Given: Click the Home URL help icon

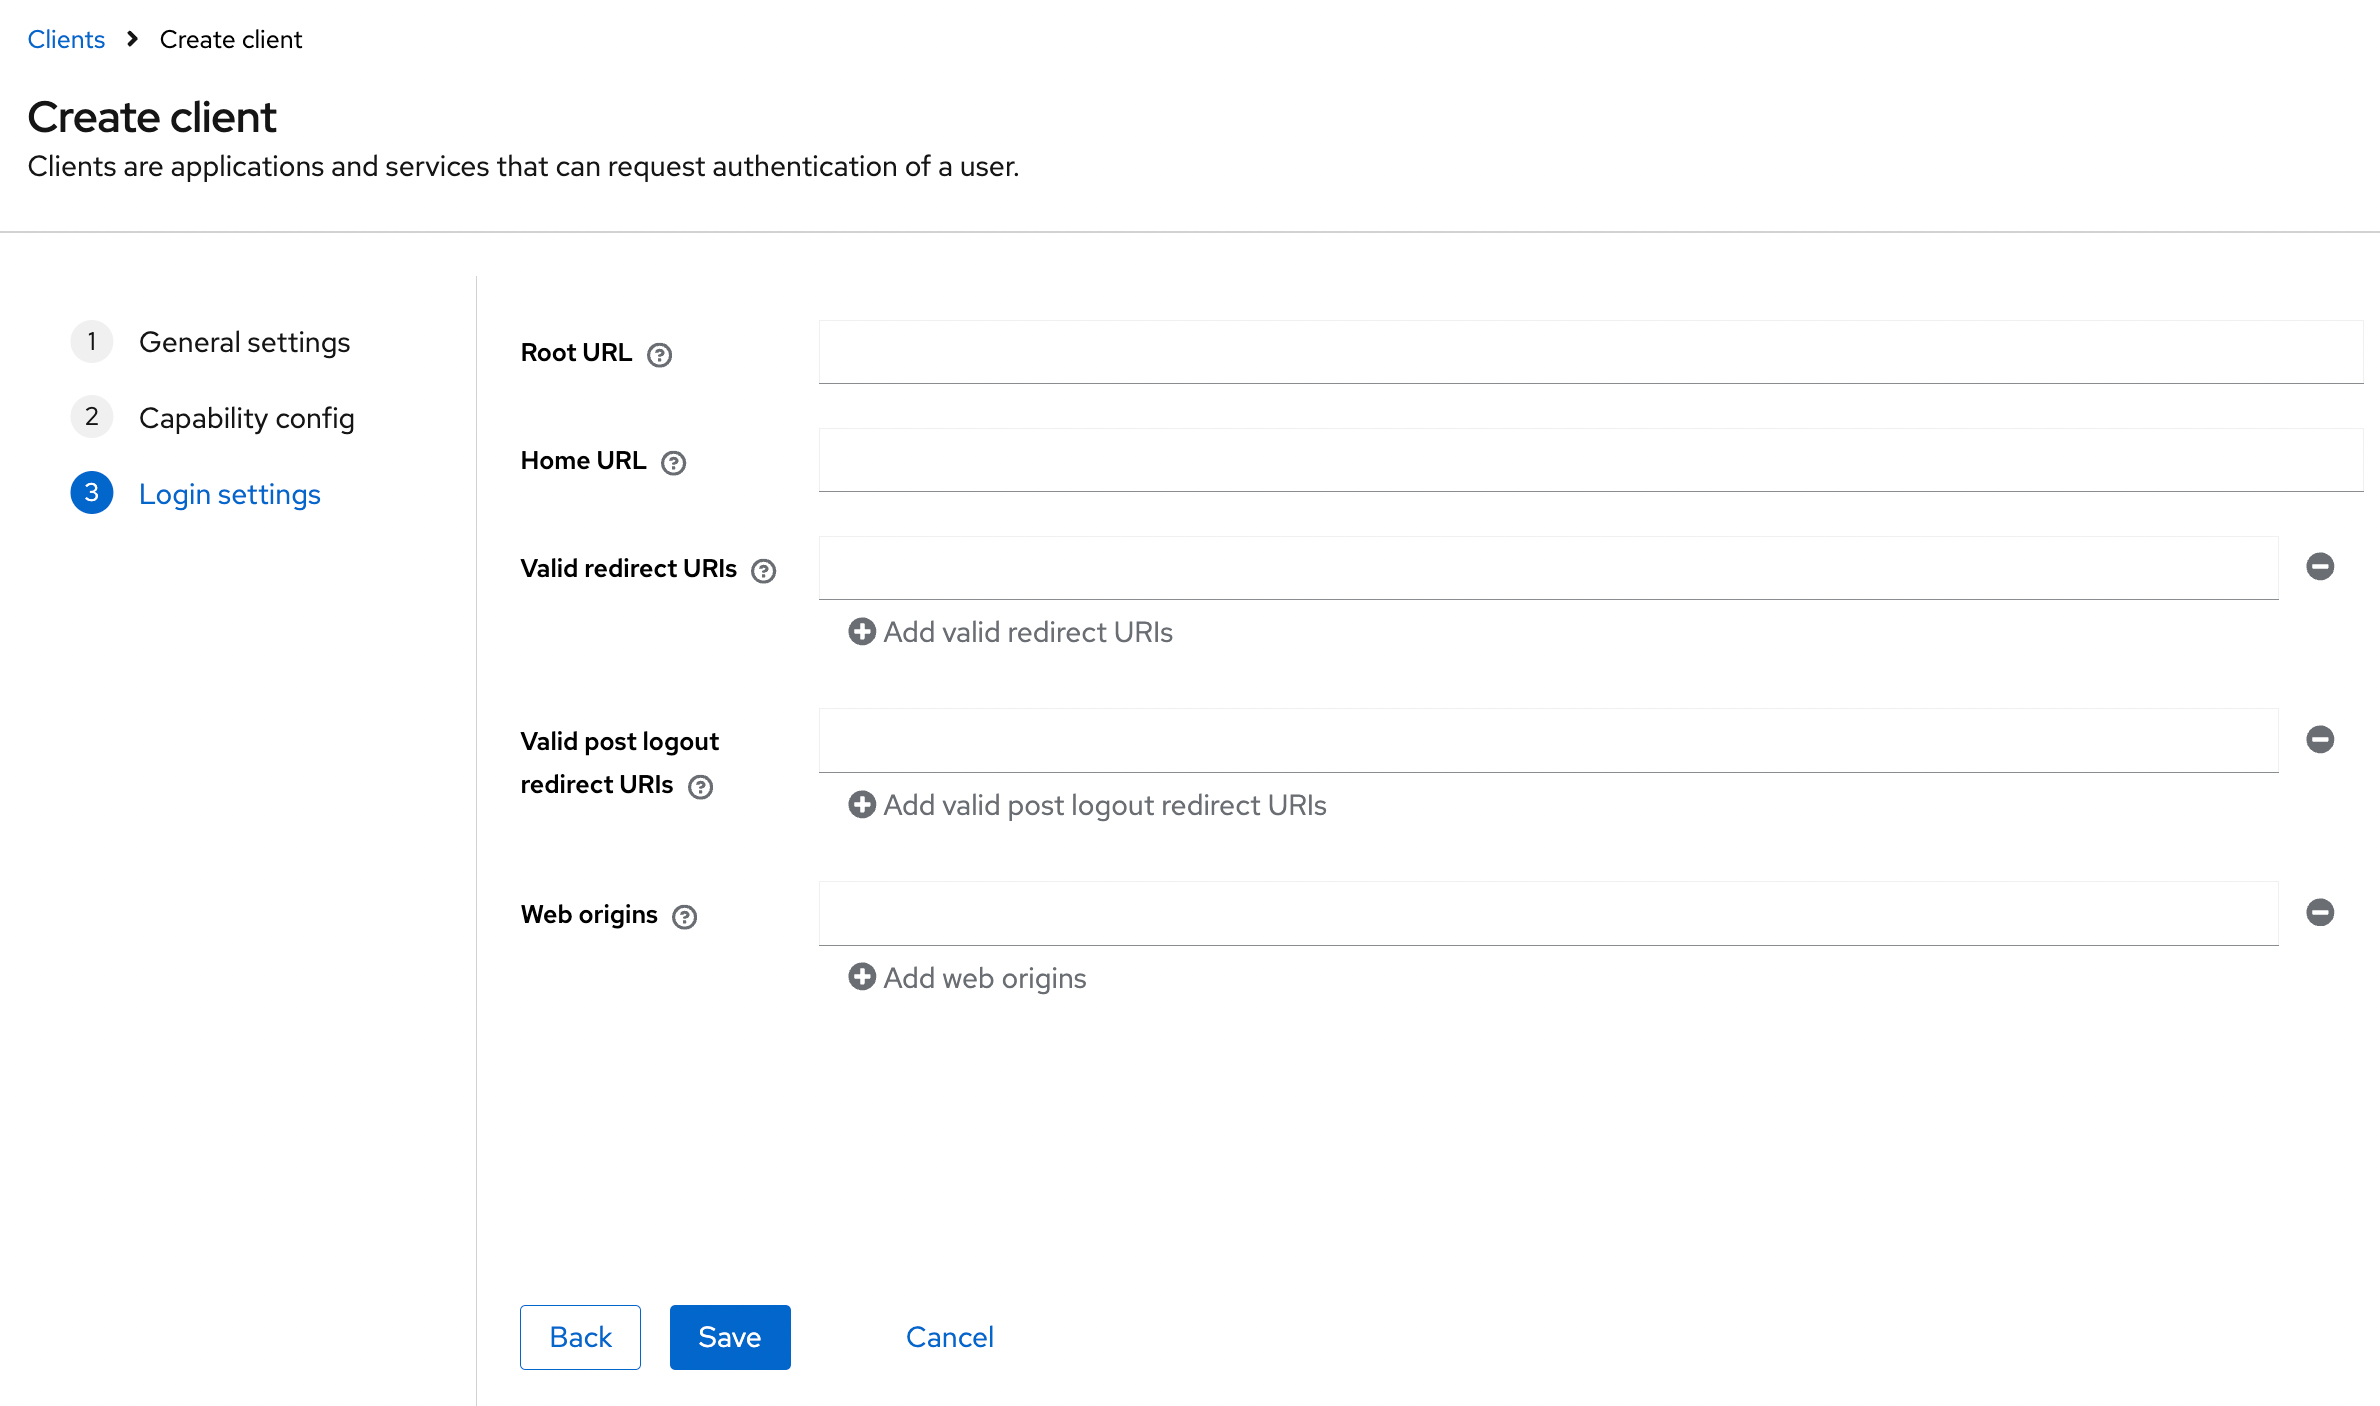Looking at the screenshot, I should [x=673, y=463].
